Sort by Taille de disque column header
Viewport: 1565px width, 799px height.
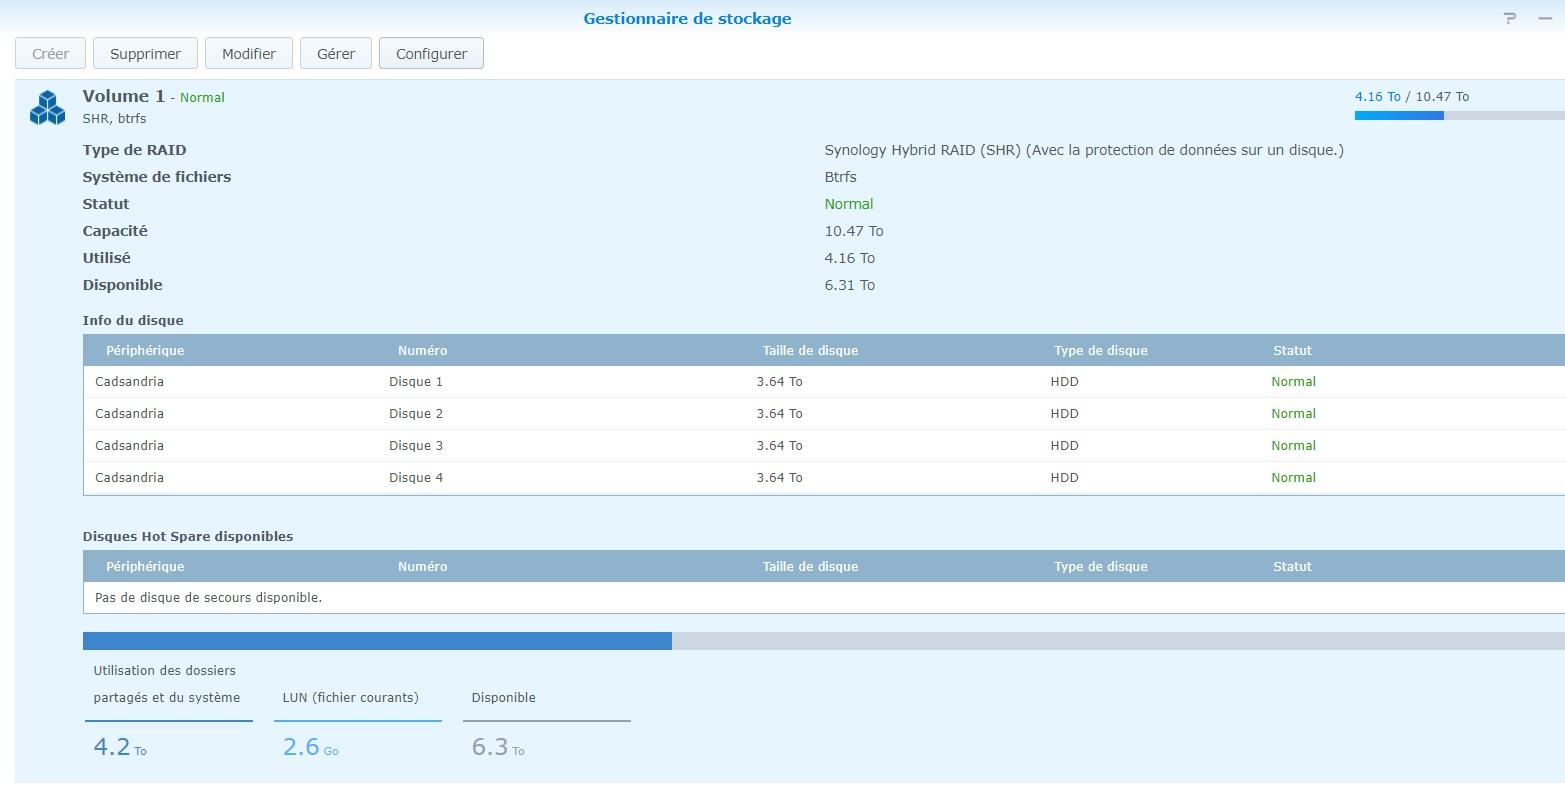pos(810,351)
